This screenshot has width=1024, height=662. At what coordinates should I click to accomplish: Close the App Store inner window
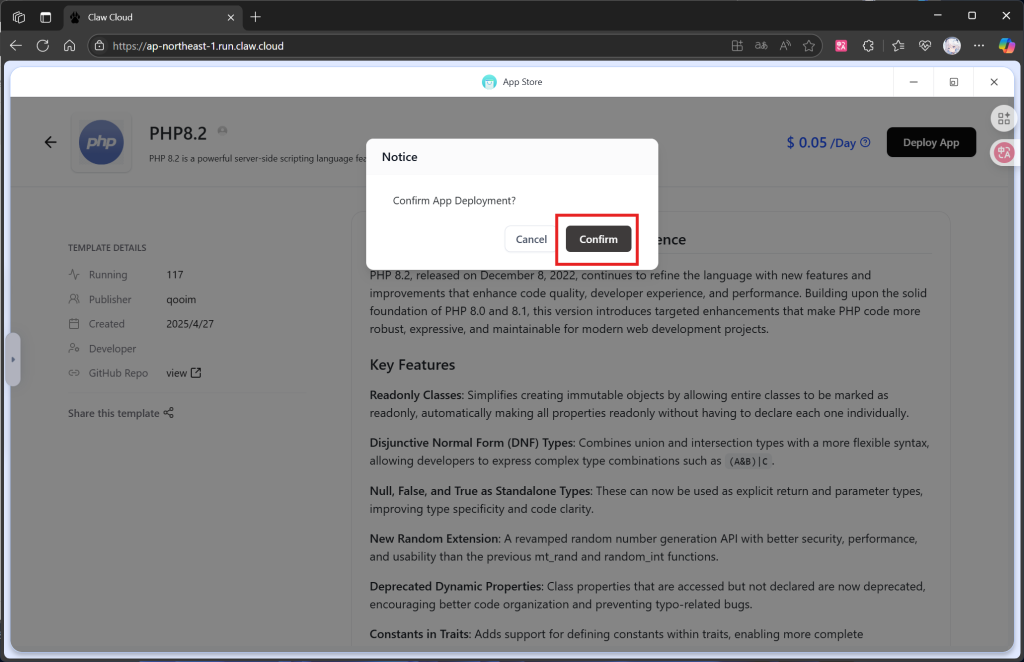[x=994, y=82]
